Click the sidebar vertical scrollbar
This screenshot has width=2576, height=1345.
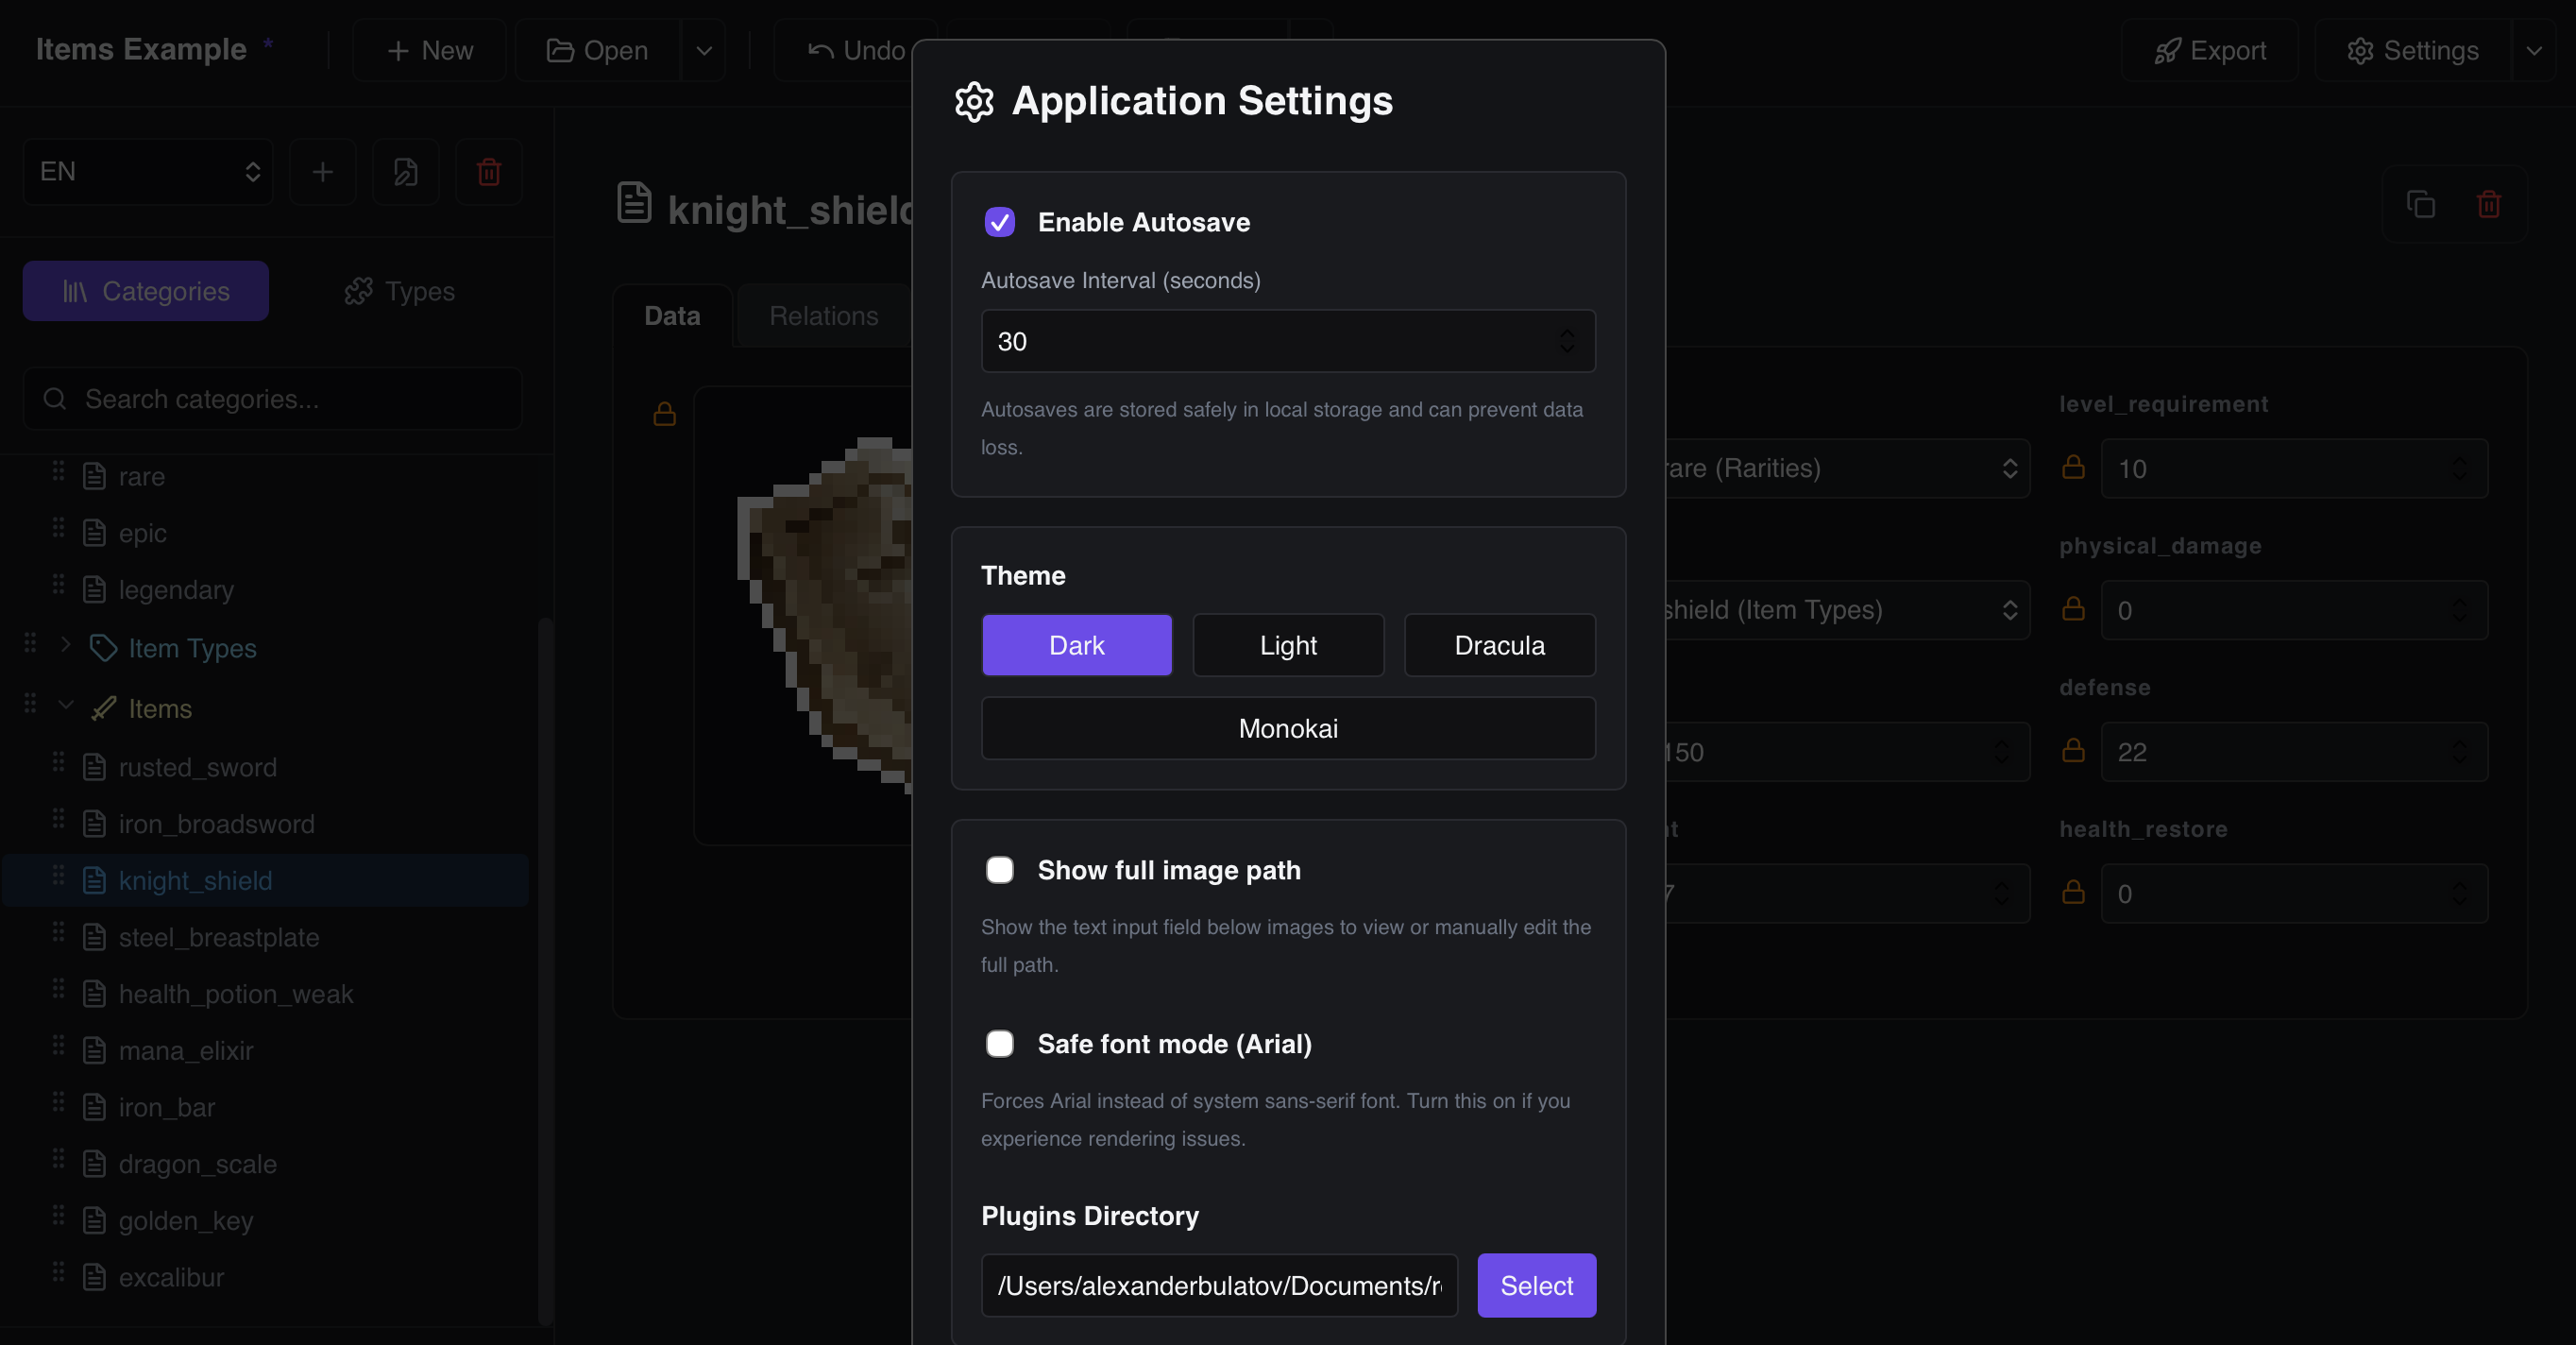(x=545, y=970)
